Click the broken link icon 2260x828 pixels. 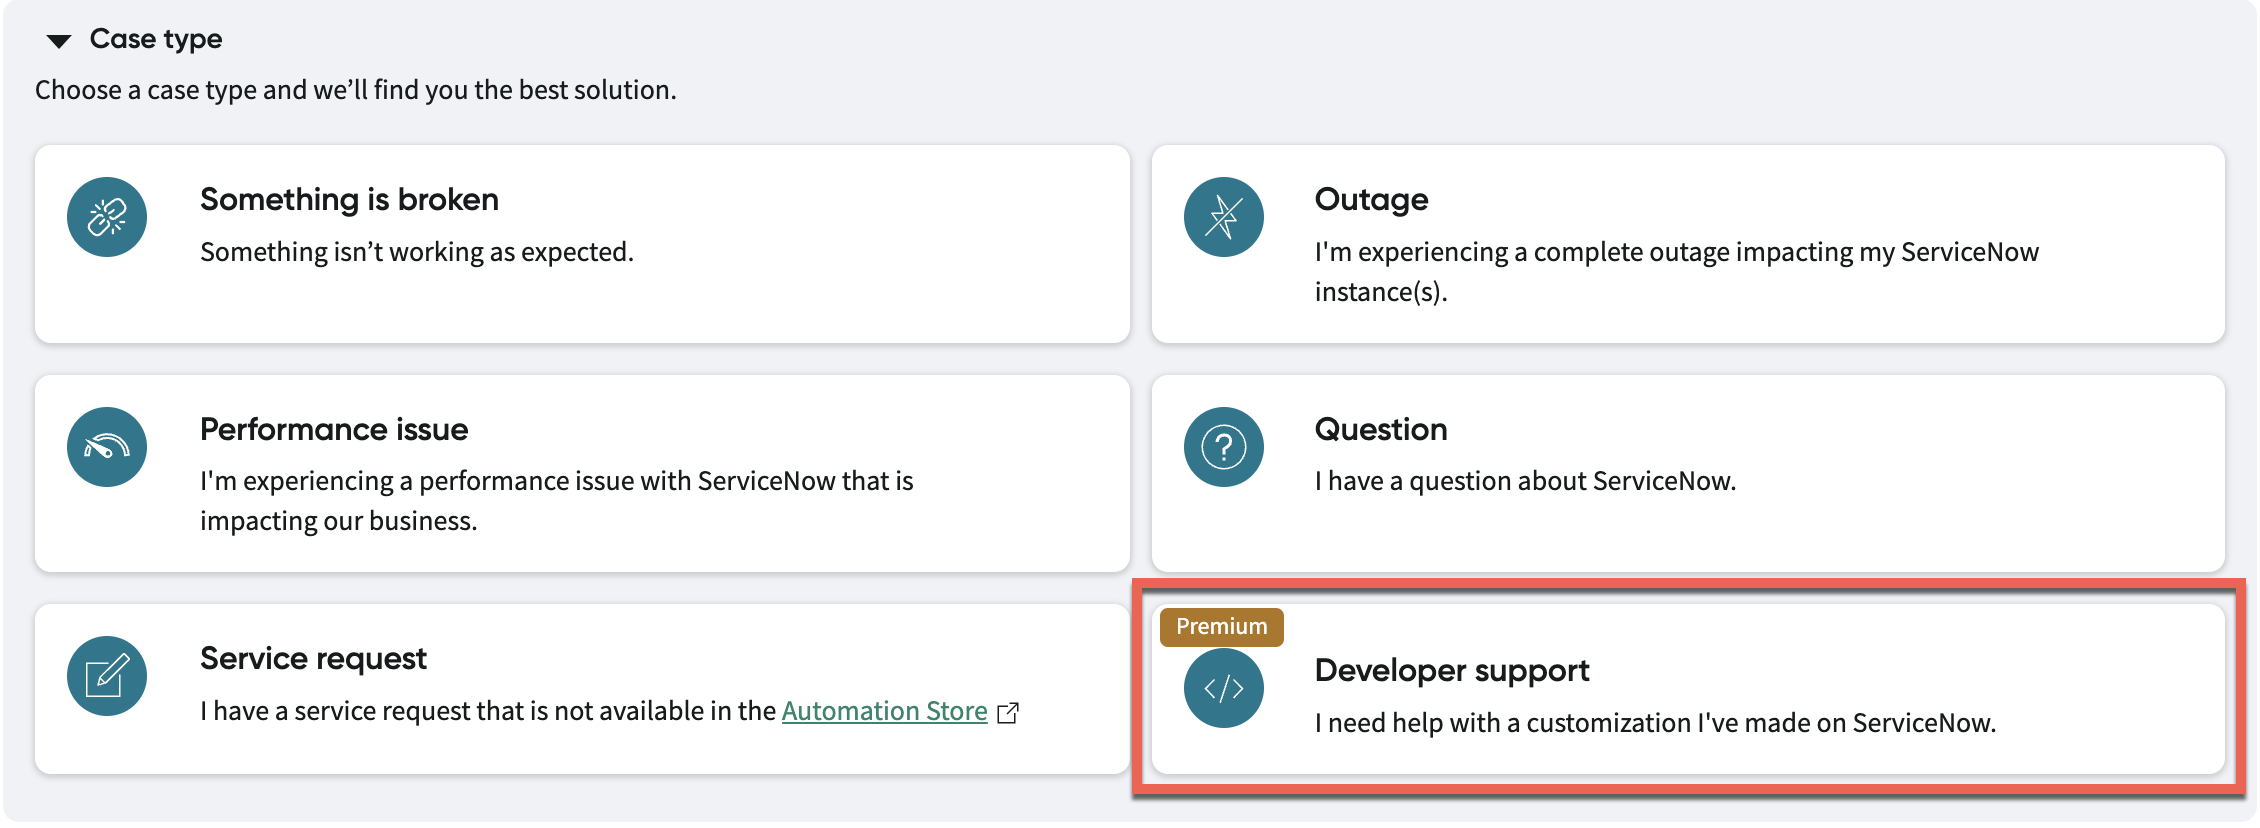pyautogui.click(x=107, y=217)
